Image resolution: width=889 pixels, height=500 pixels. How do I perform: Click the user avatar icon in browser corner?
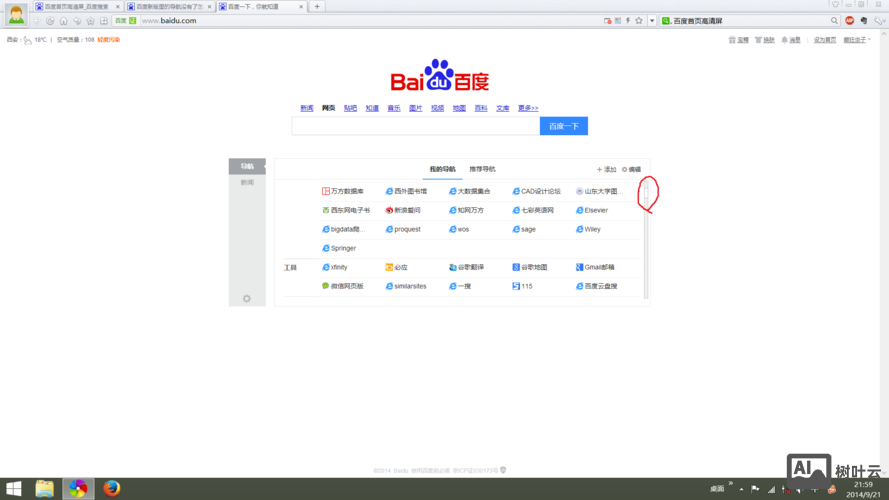coord(16,14)
